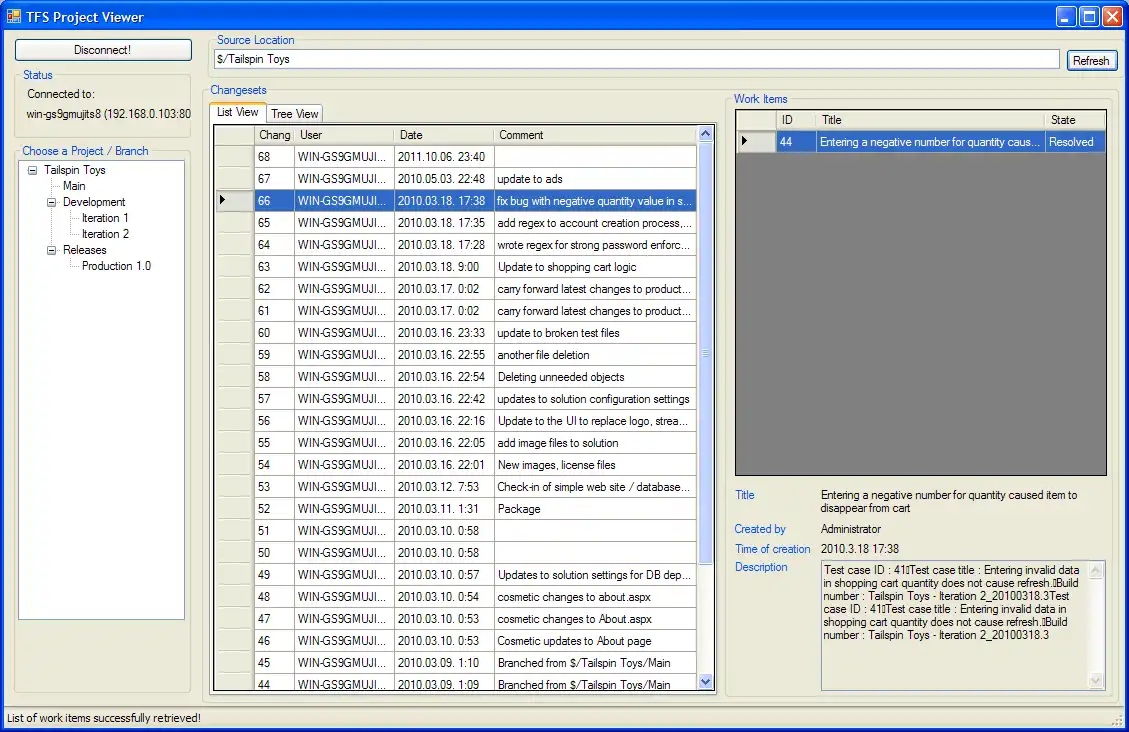Maximize the TFS Project Viewer window
The width and height of the screenshot is (1129, 732).
click(1089, 16)
